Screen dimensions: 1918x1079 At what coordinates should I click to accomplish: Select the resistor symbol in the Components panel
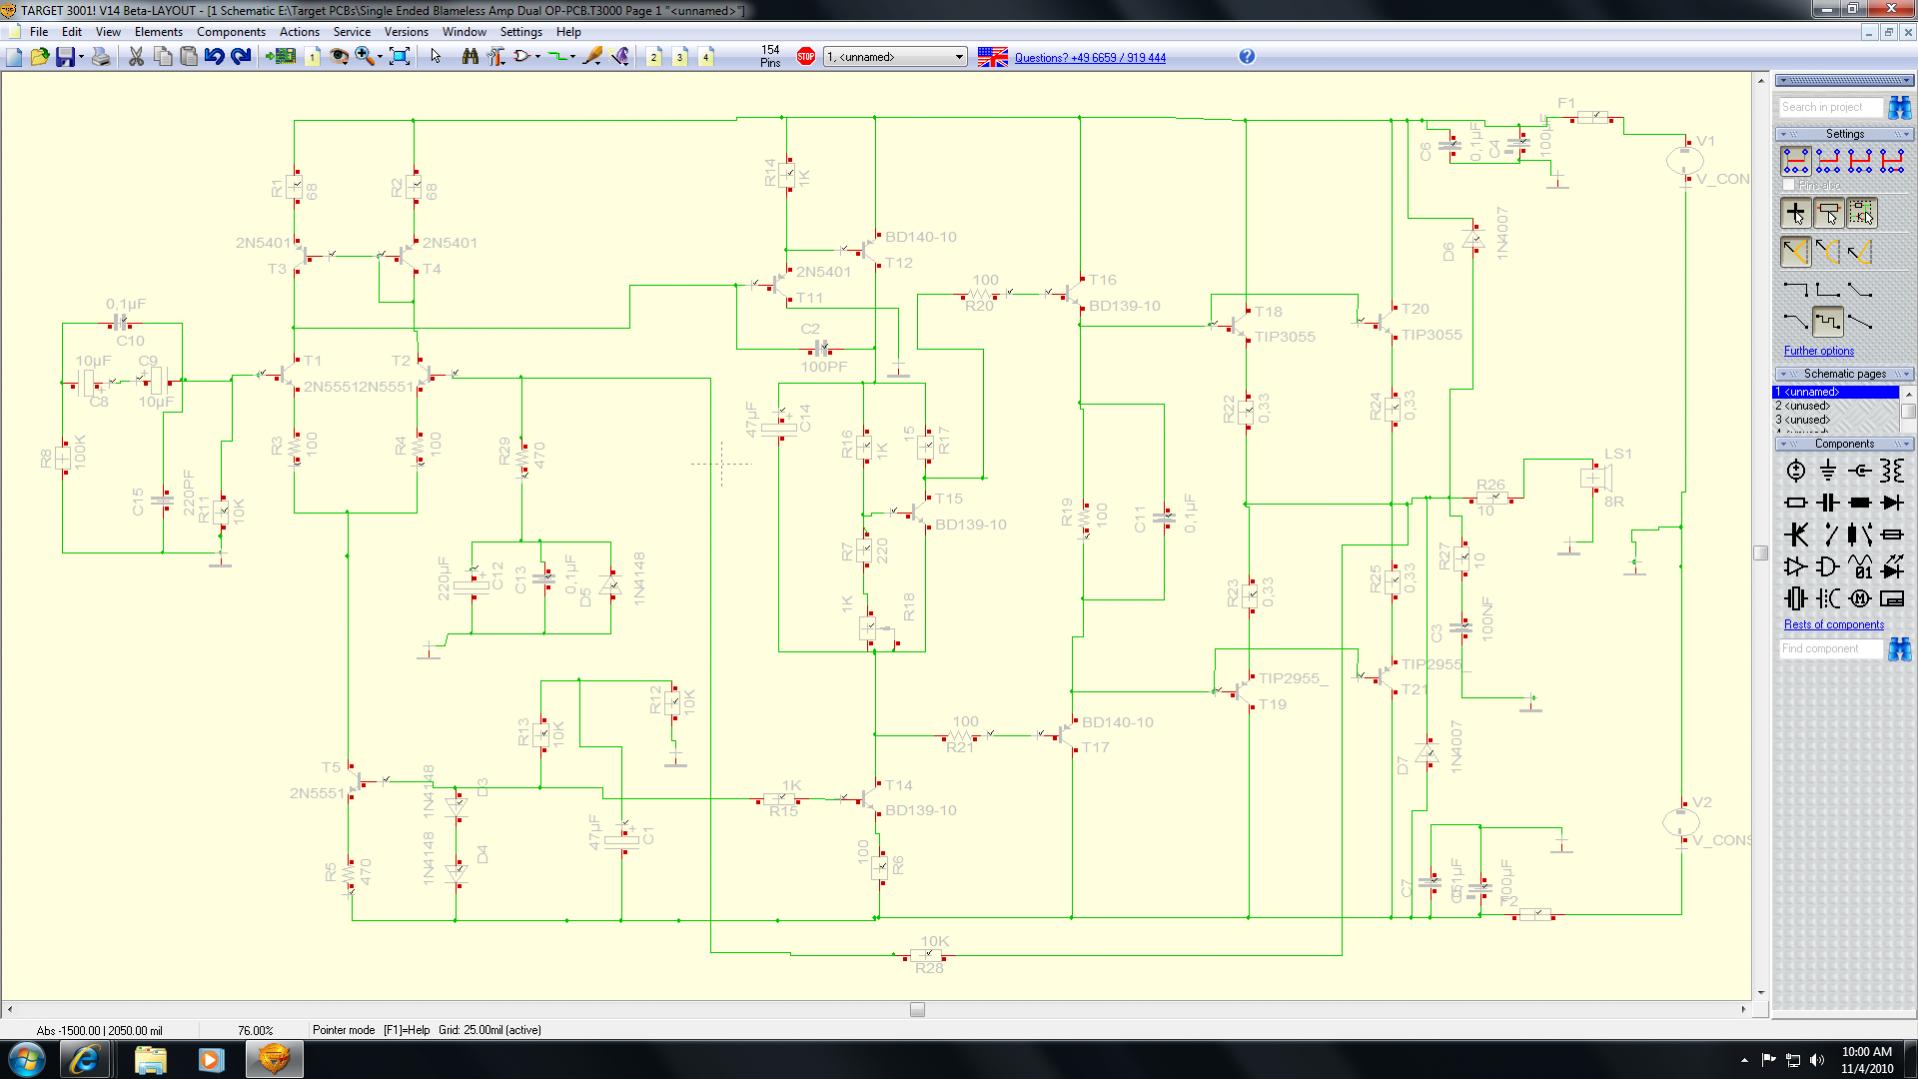click(x=1796, y=503)
